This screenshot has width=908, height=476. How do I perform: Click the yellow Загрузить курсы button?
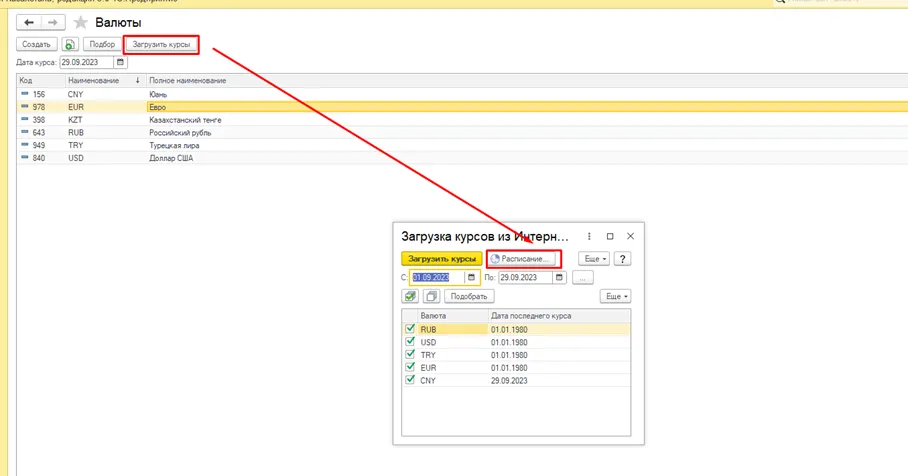pos(441,259)
